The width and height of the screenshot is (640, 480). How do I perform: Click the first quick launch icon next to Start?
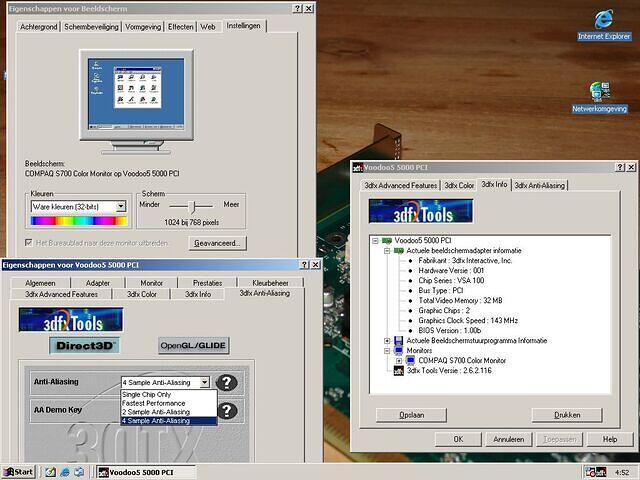point(50,472)
